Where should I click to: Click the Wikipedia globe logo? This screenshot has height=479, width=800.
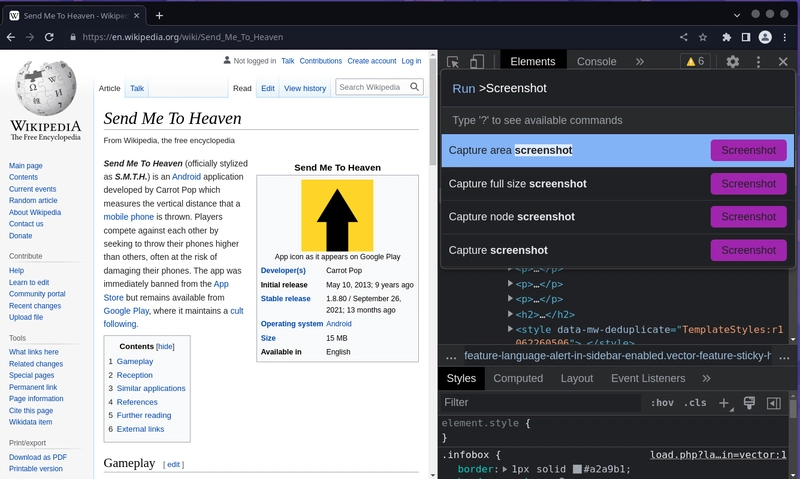pos(46,88)
